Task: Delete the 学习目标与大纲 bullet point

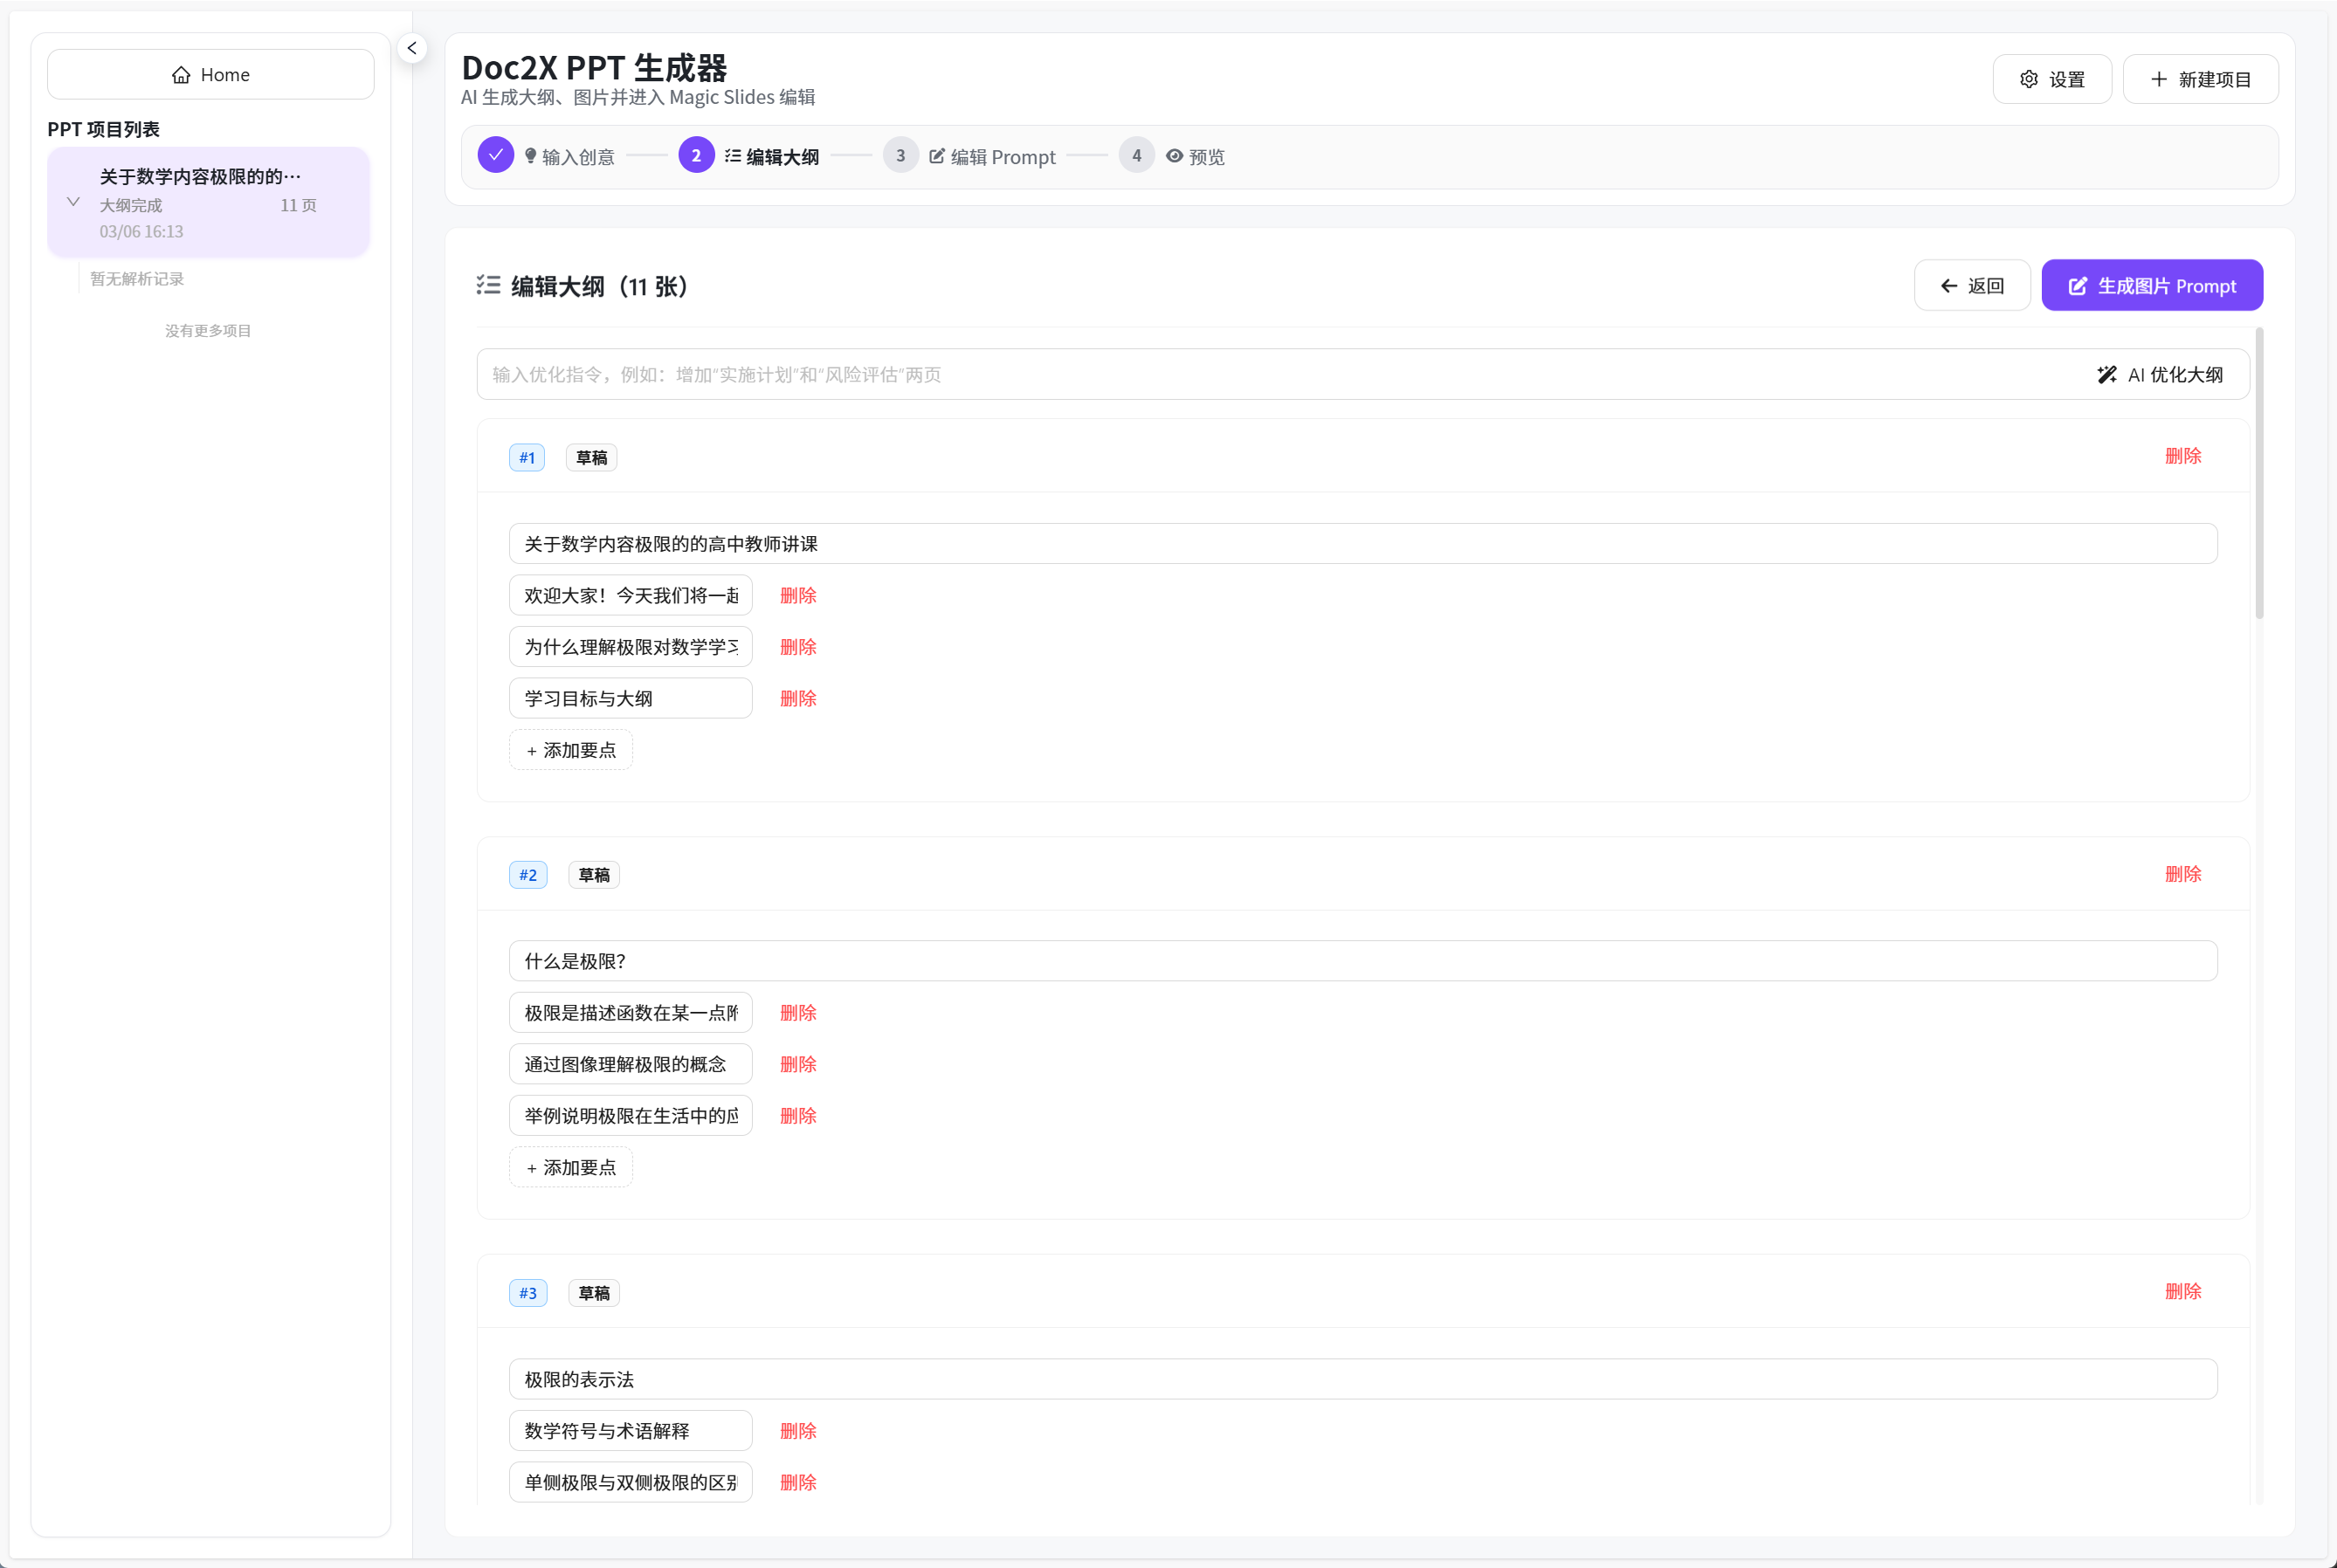Action: click(797, 698)
